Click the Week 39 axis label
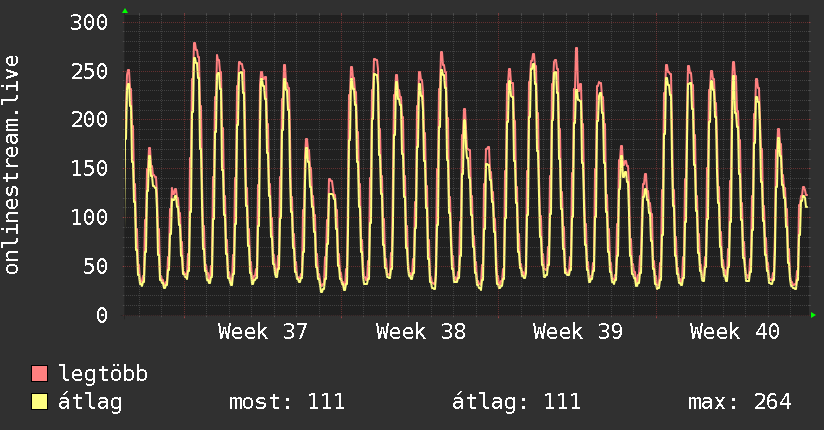The height and width of the screenshot is (430, 824). click(578, 332)
